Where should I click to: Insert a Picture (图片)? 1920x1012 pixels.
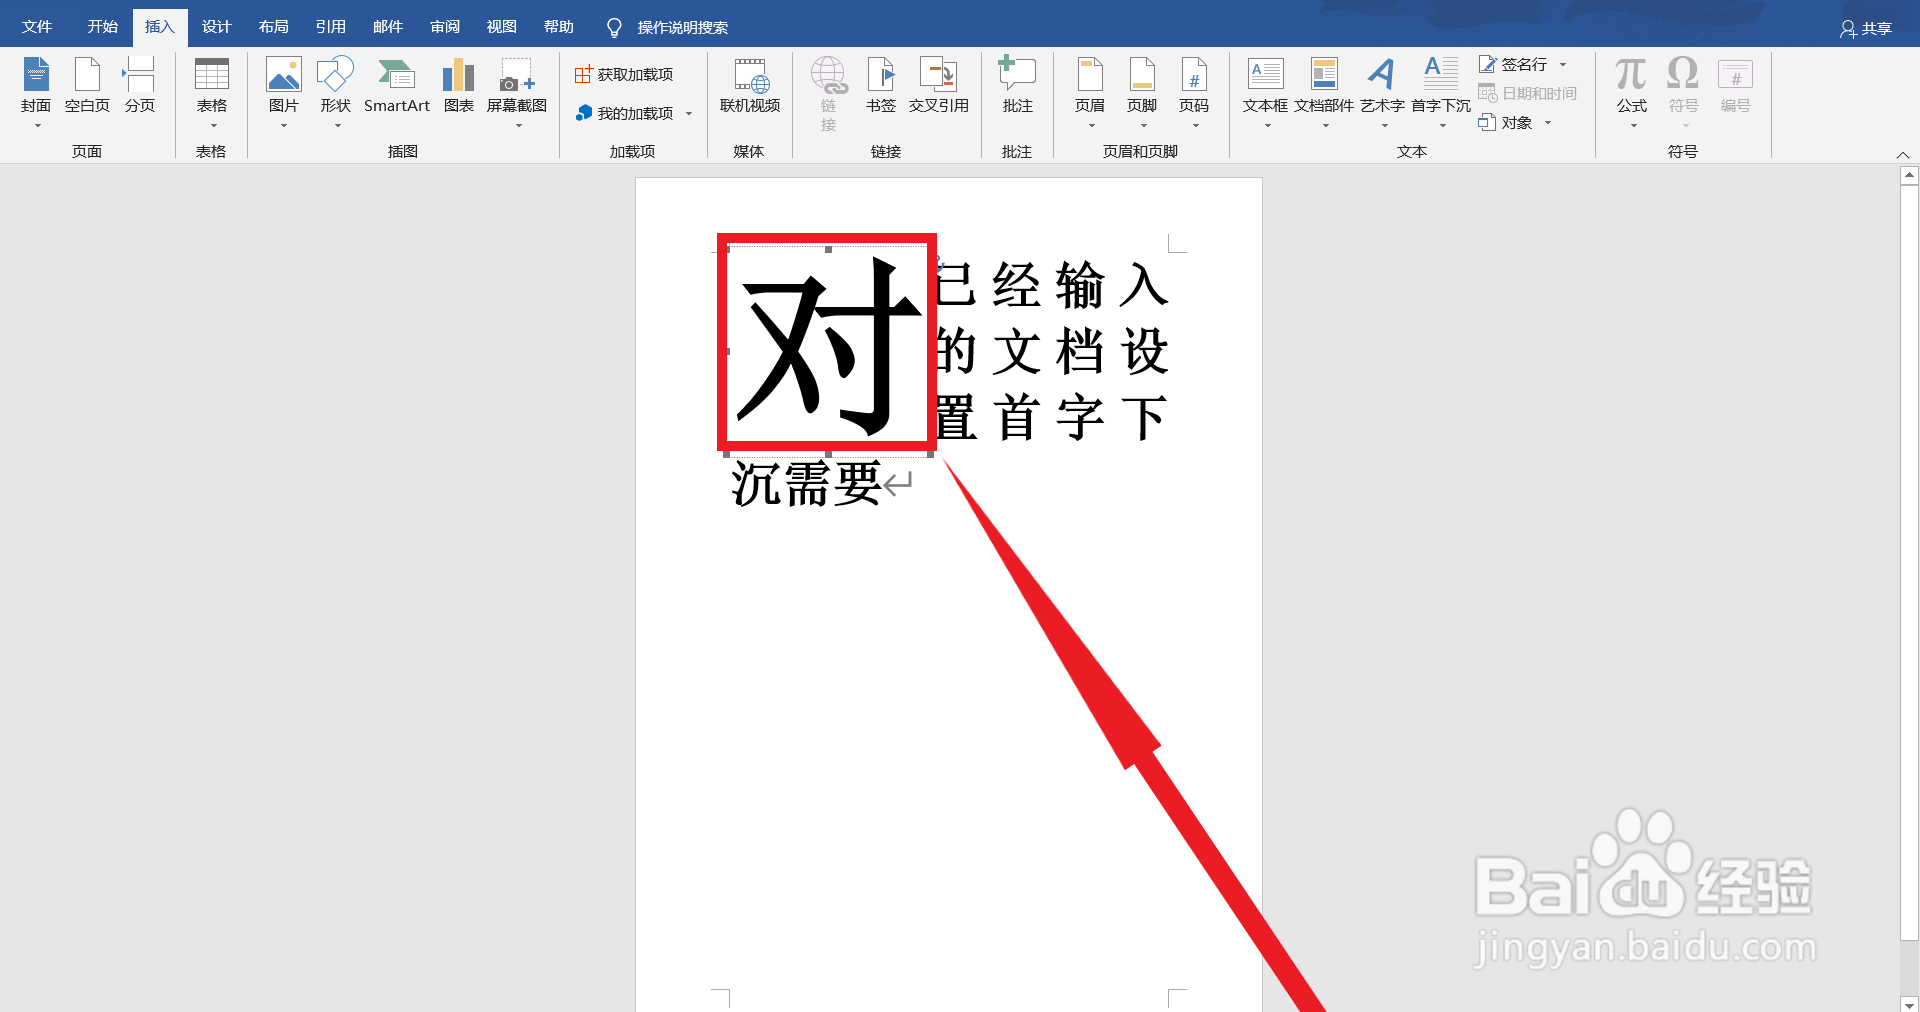pos(284,92)
